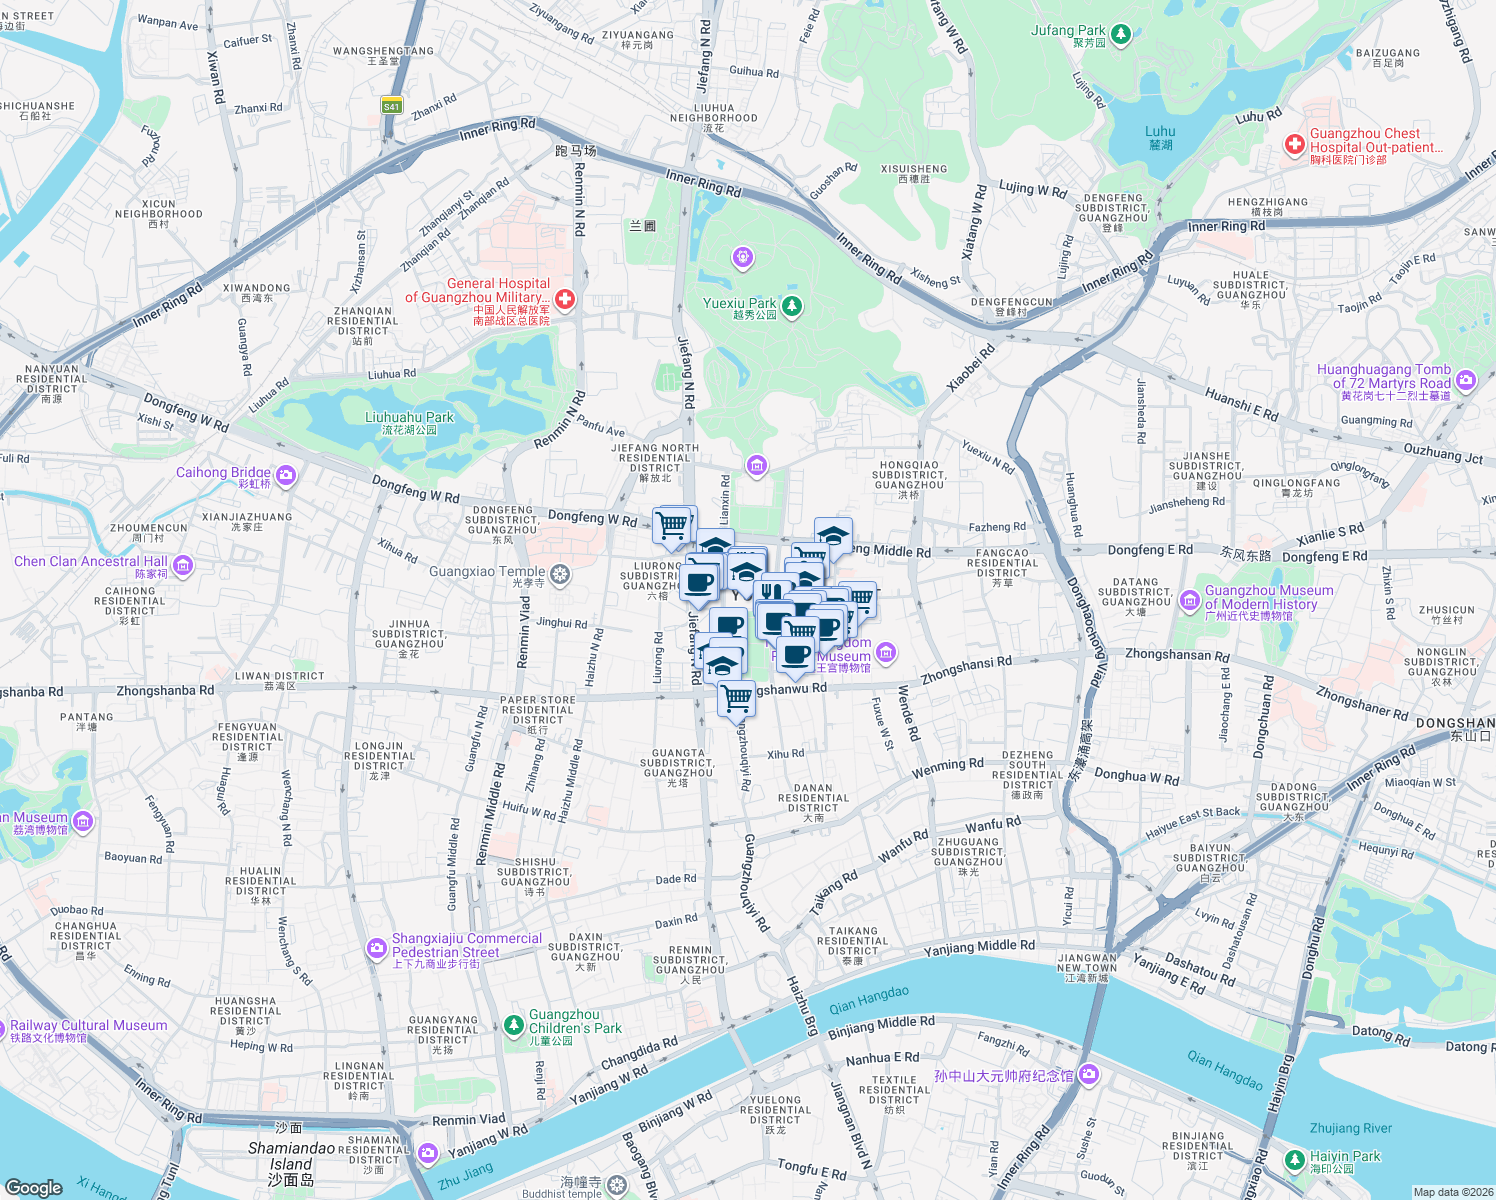Click the Shamiandao Island label
This screenshot has width=1496, height=1200.
(291, 1164)
